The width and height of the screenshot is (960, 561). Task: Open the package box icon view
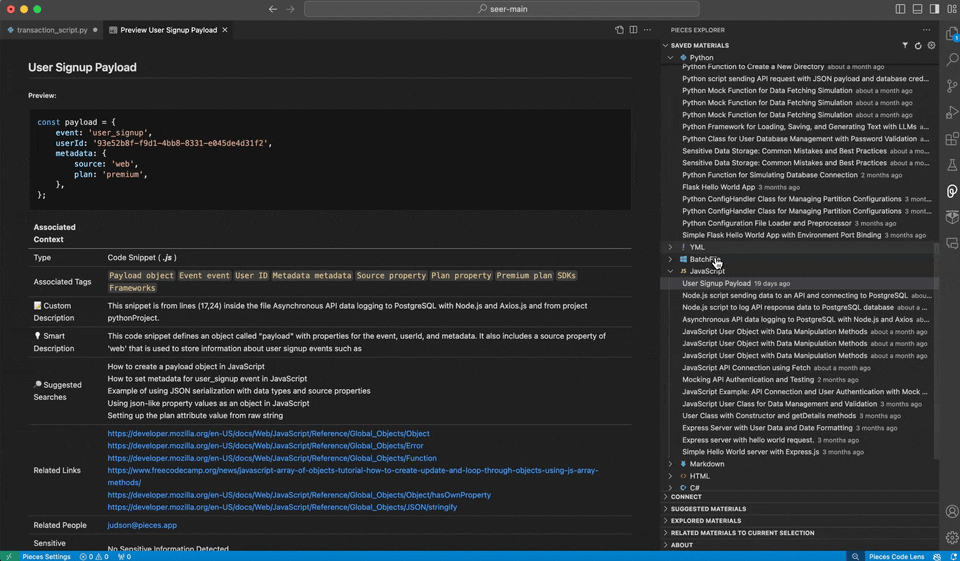(952, 217)
